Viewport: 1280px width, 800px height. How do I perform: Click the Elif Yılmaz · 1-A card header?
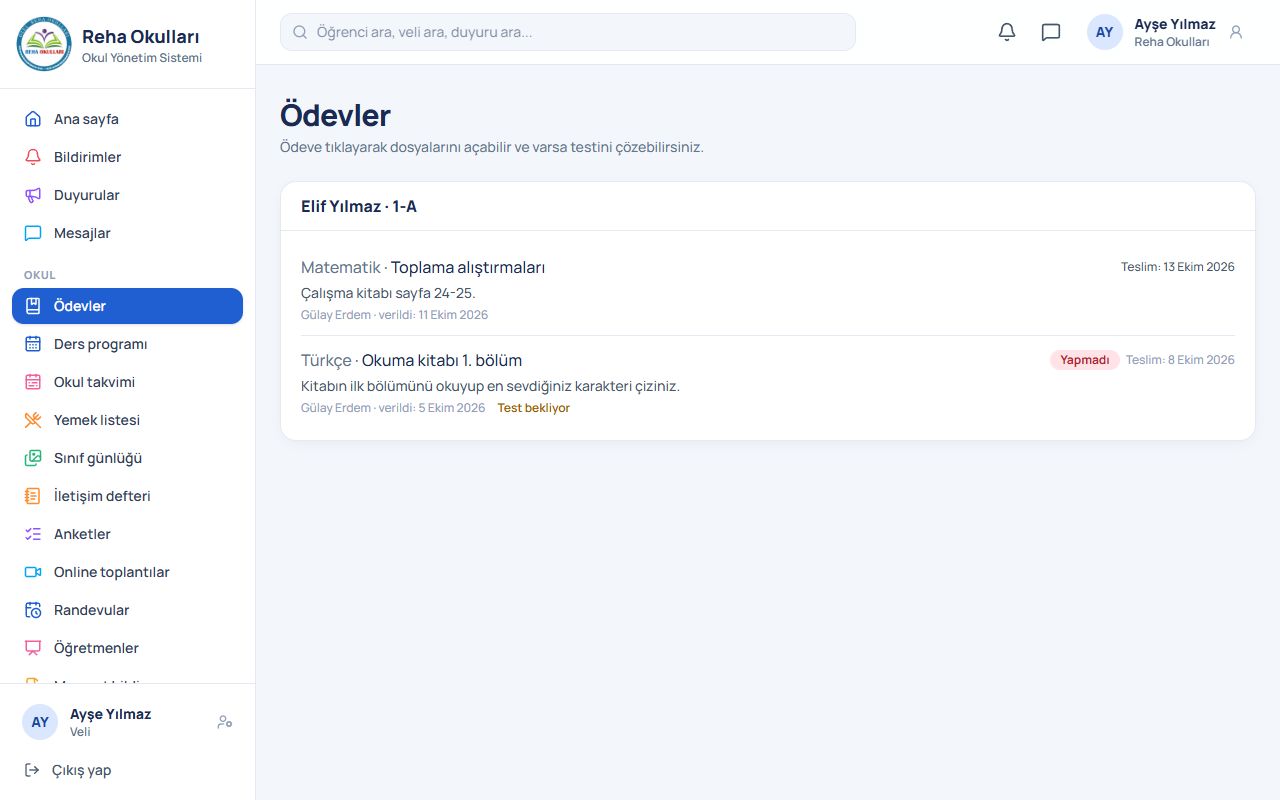768,207
